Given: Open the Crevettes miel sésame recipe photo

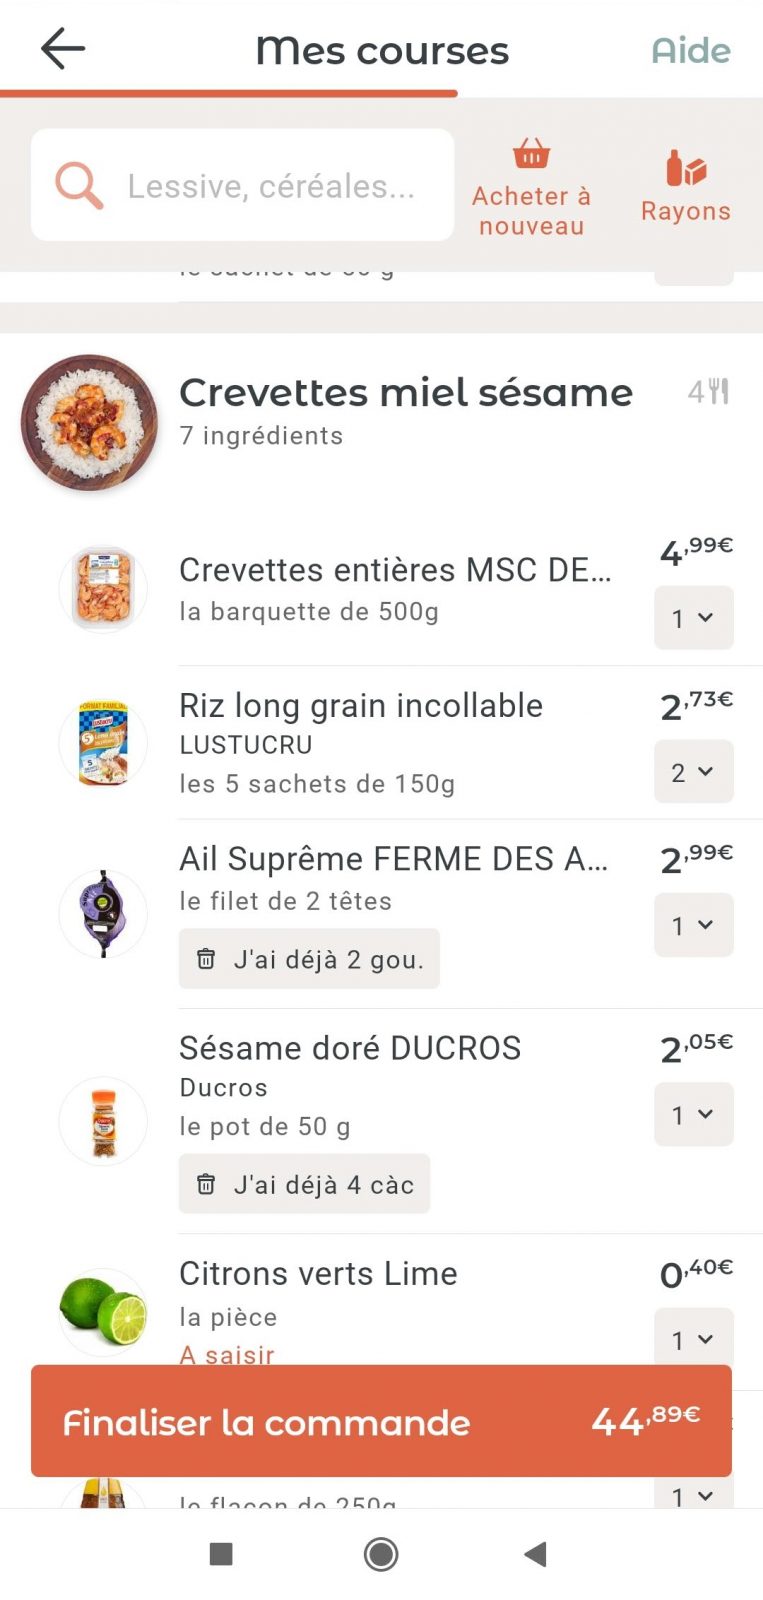Looking at the screenshot, I should pos(90,422).
